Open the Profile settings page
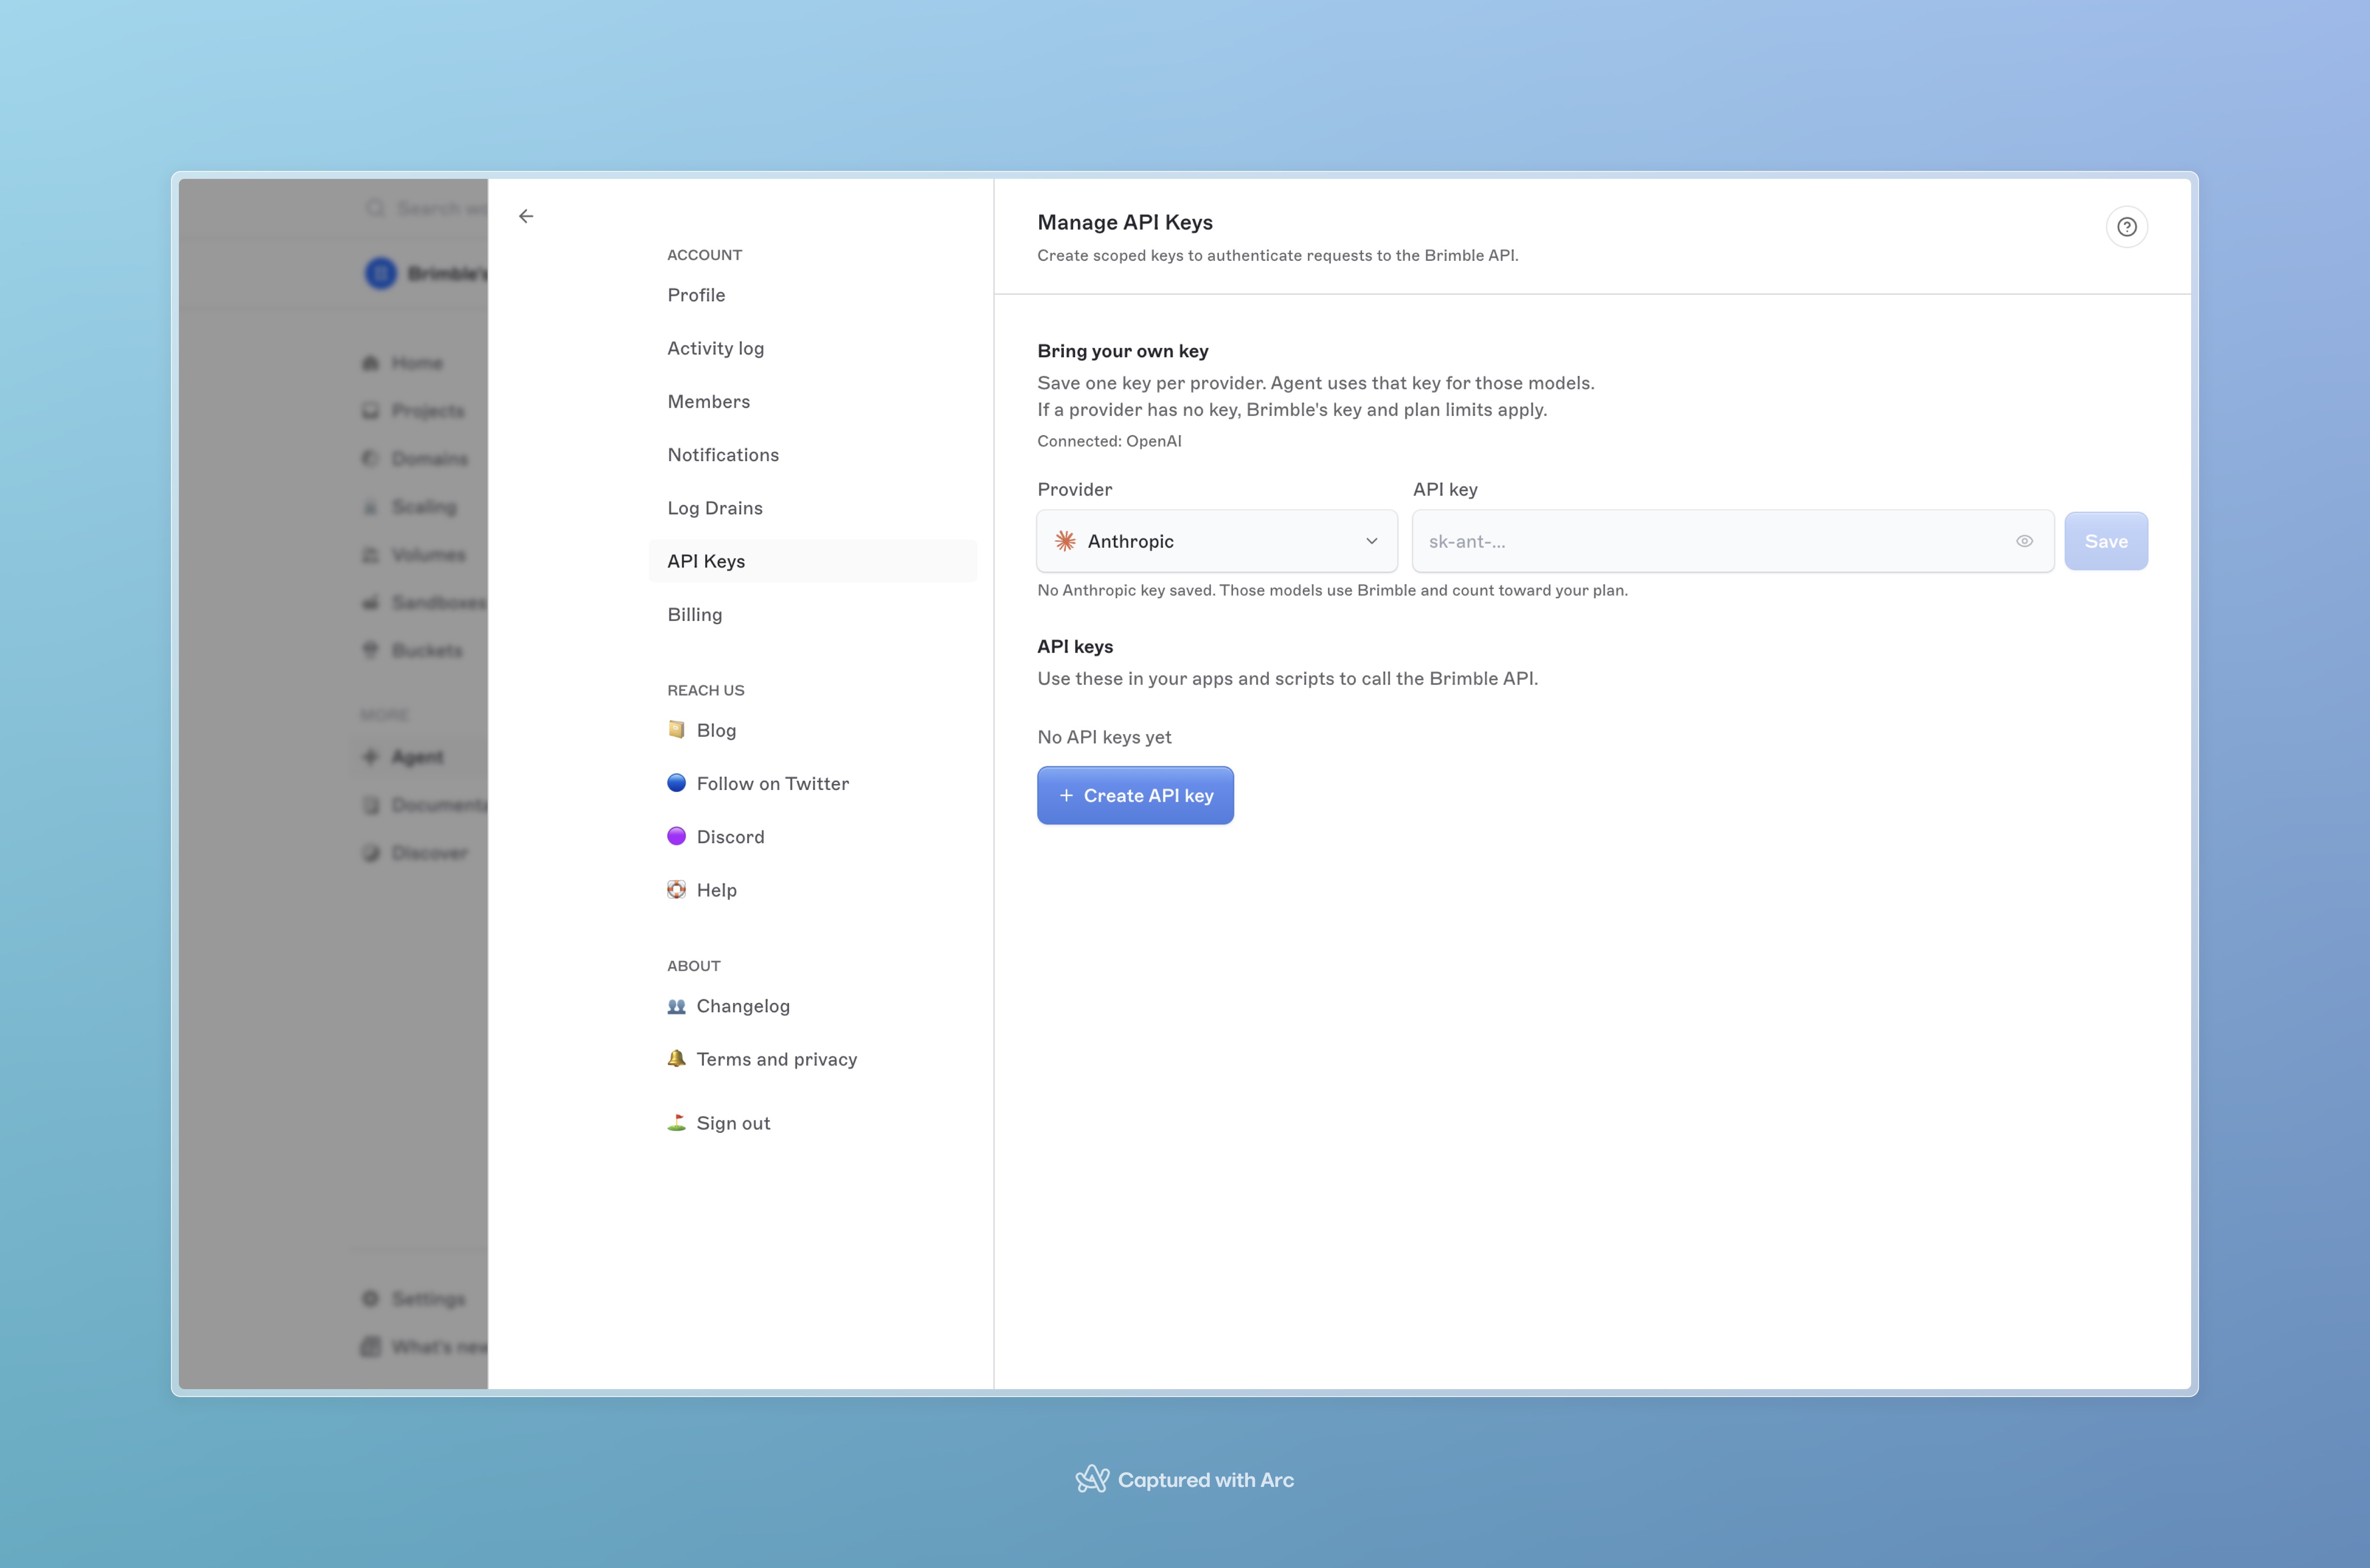This screenshot has height=1568, width=2370. [x=813, y=295]
